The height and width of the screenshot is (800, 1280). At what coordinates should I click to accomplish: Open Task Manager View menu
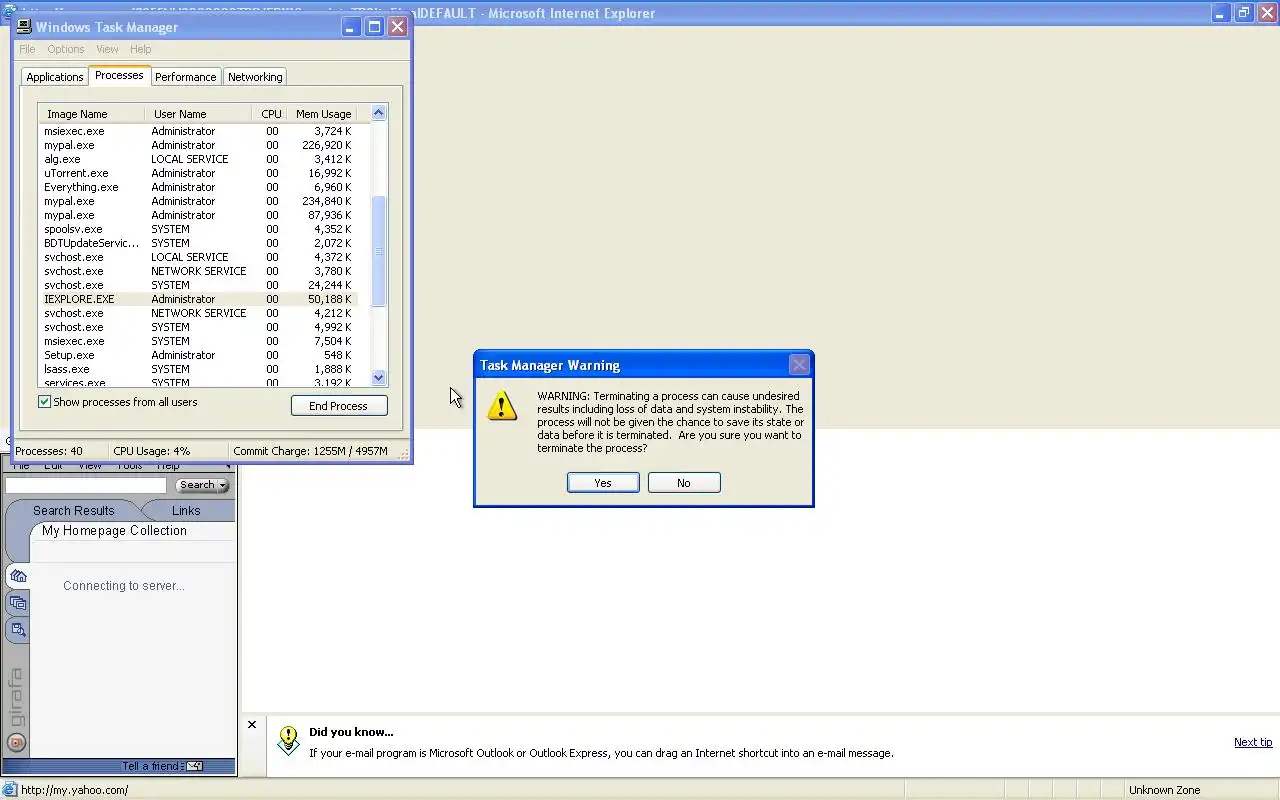click(107, 49)
